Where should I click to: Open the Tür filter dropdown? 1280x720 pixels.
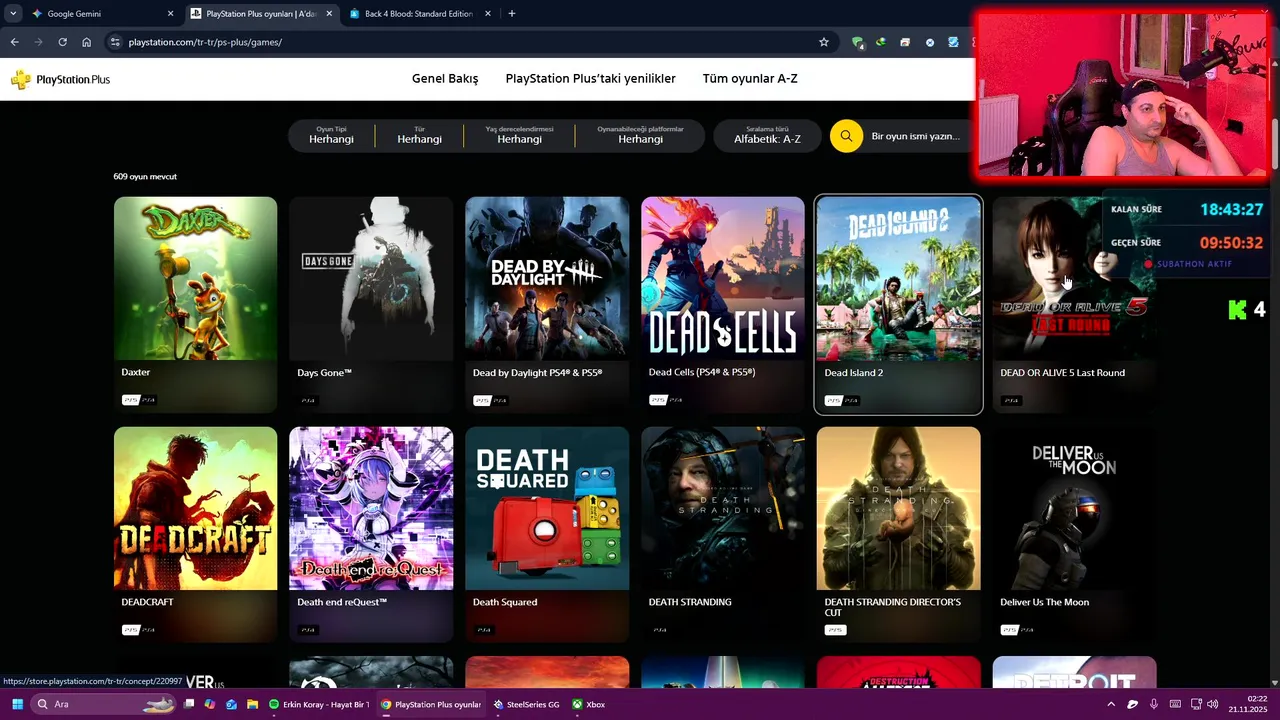coord(419,136)
